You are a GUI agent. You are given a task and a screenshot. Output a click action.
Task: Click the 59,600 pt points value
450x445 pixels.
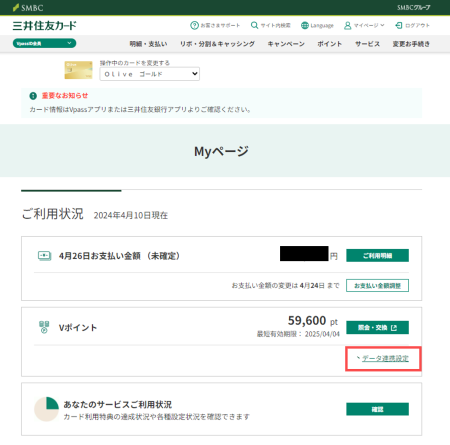313,321
